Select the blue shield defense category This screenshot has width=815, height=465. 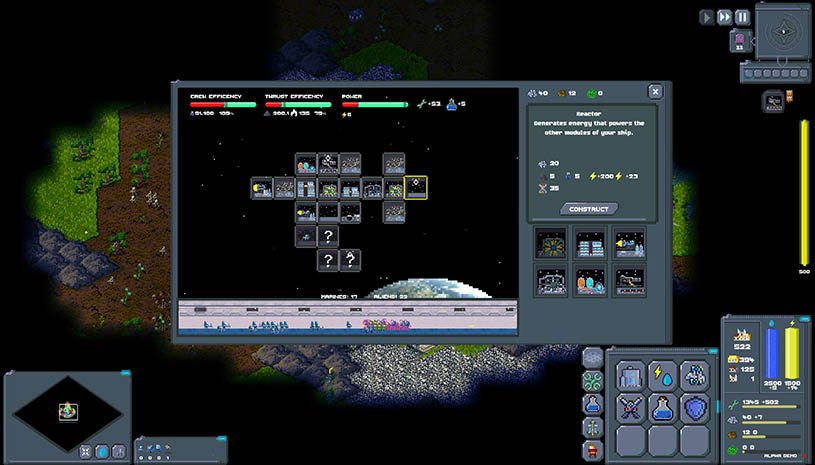[x=696, y=408]
